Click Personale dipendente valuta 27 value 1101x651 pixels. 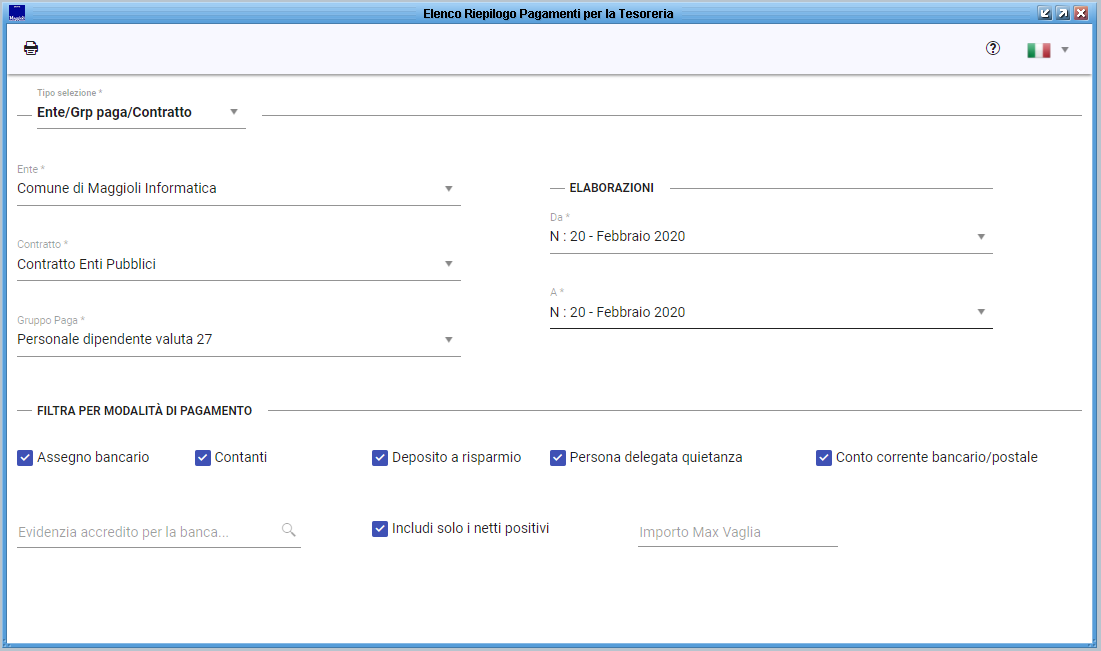point(114,339)
